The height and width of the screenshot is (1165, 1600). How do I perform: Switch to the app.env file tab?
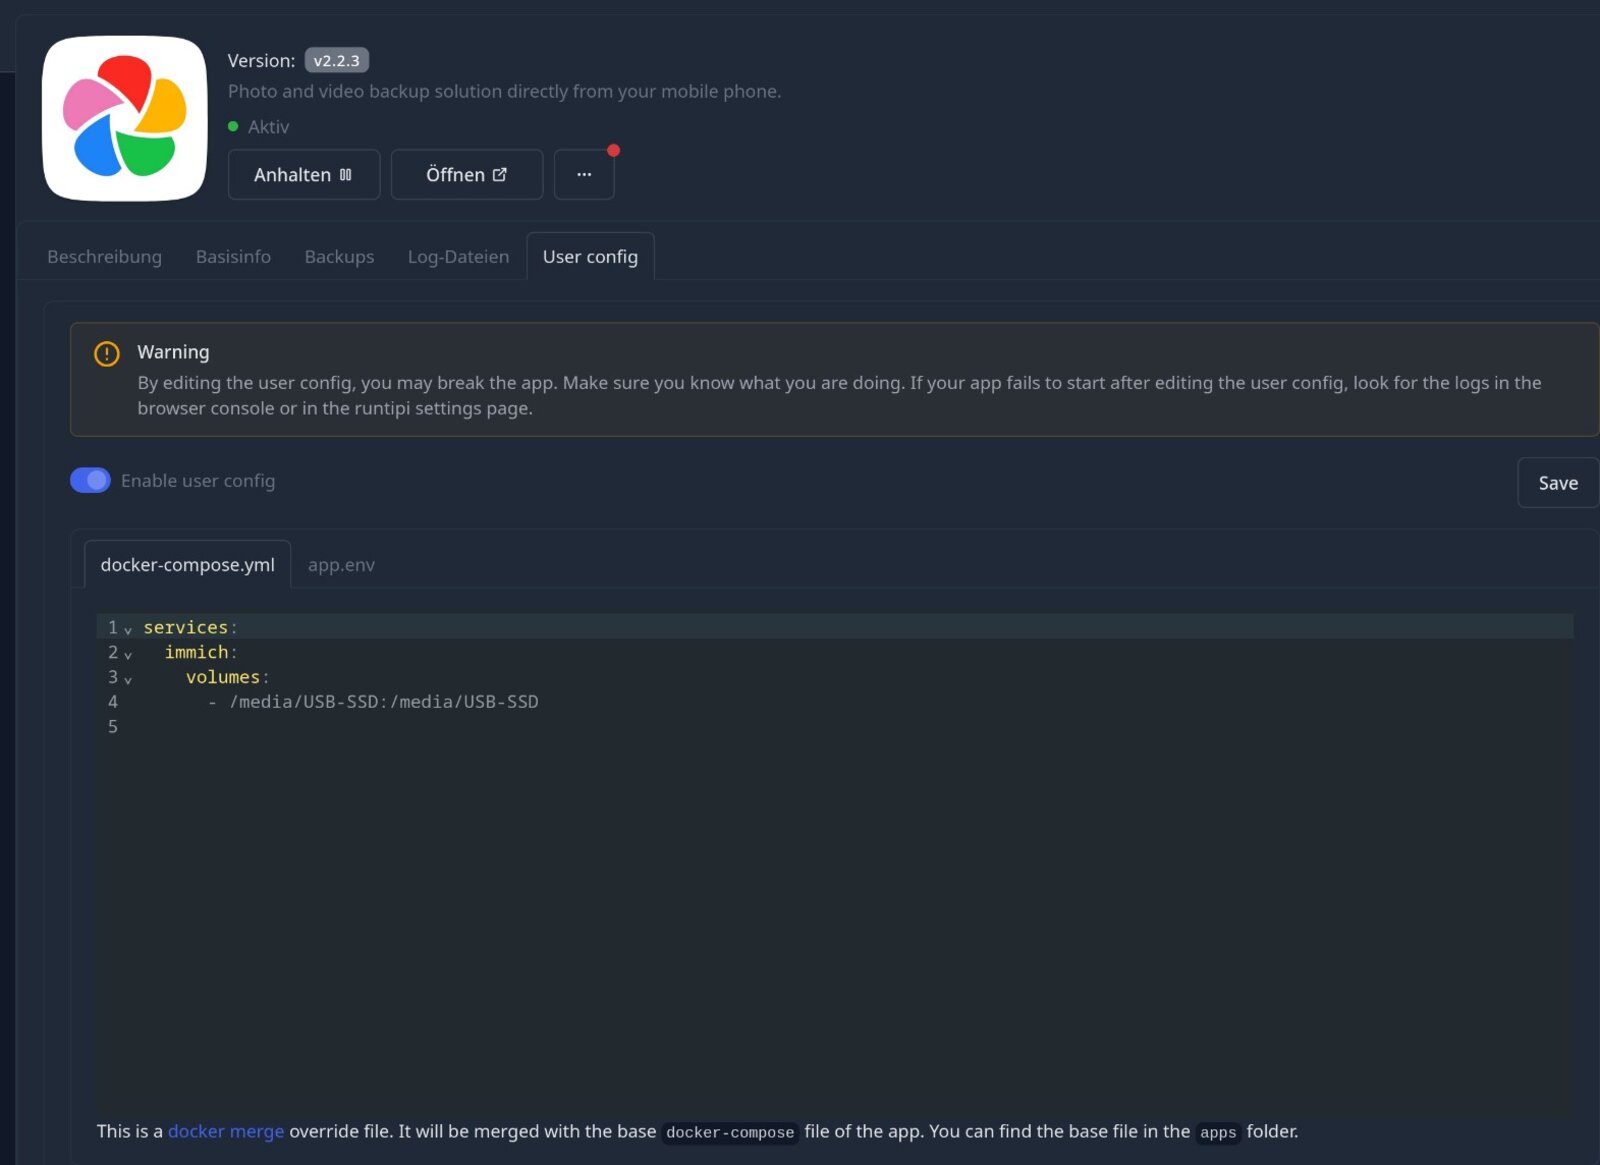(341, 565)
